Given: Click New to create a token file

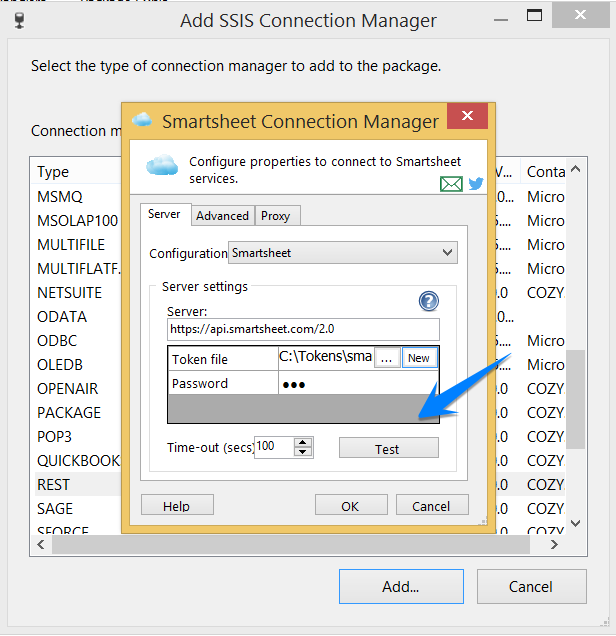Looking at the screenshot, I should [419, 358].
